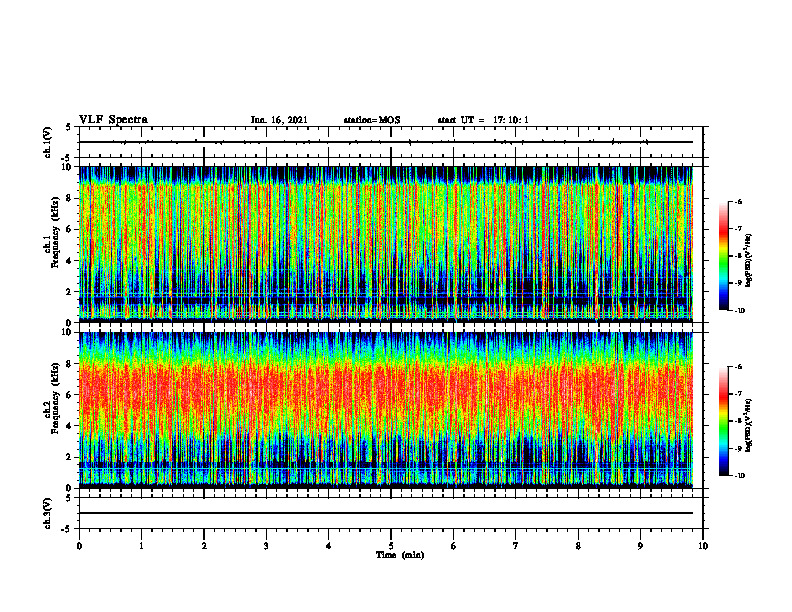
Task: Click the time axis tick label "2"
Action: [x=204, y=546]
